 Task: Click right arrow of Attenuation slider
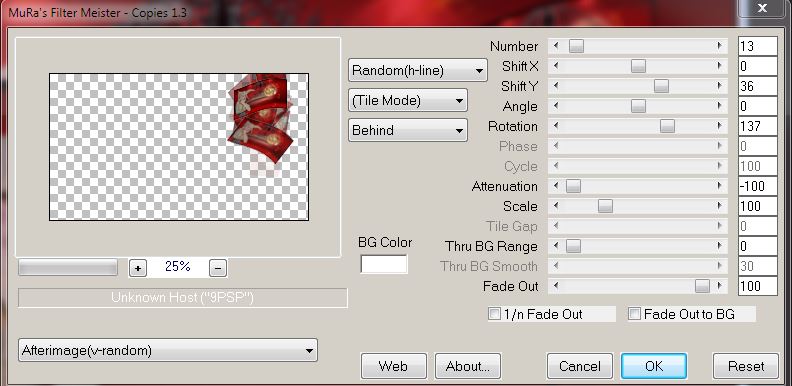[x=719, y=186]
